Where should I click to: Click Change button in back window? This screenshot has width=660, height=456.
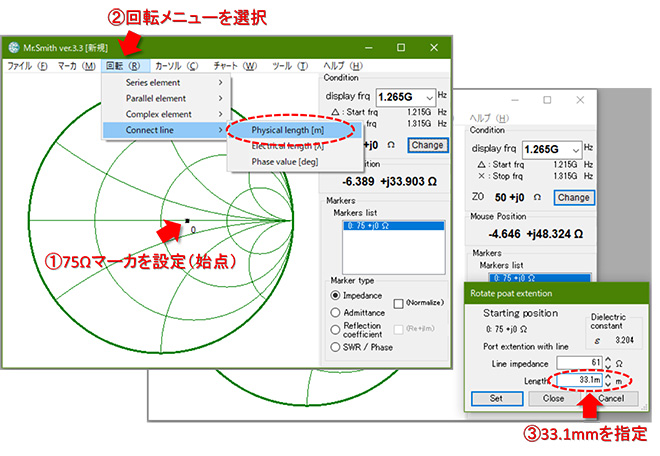pyautogui.click(x=574, y=197)
